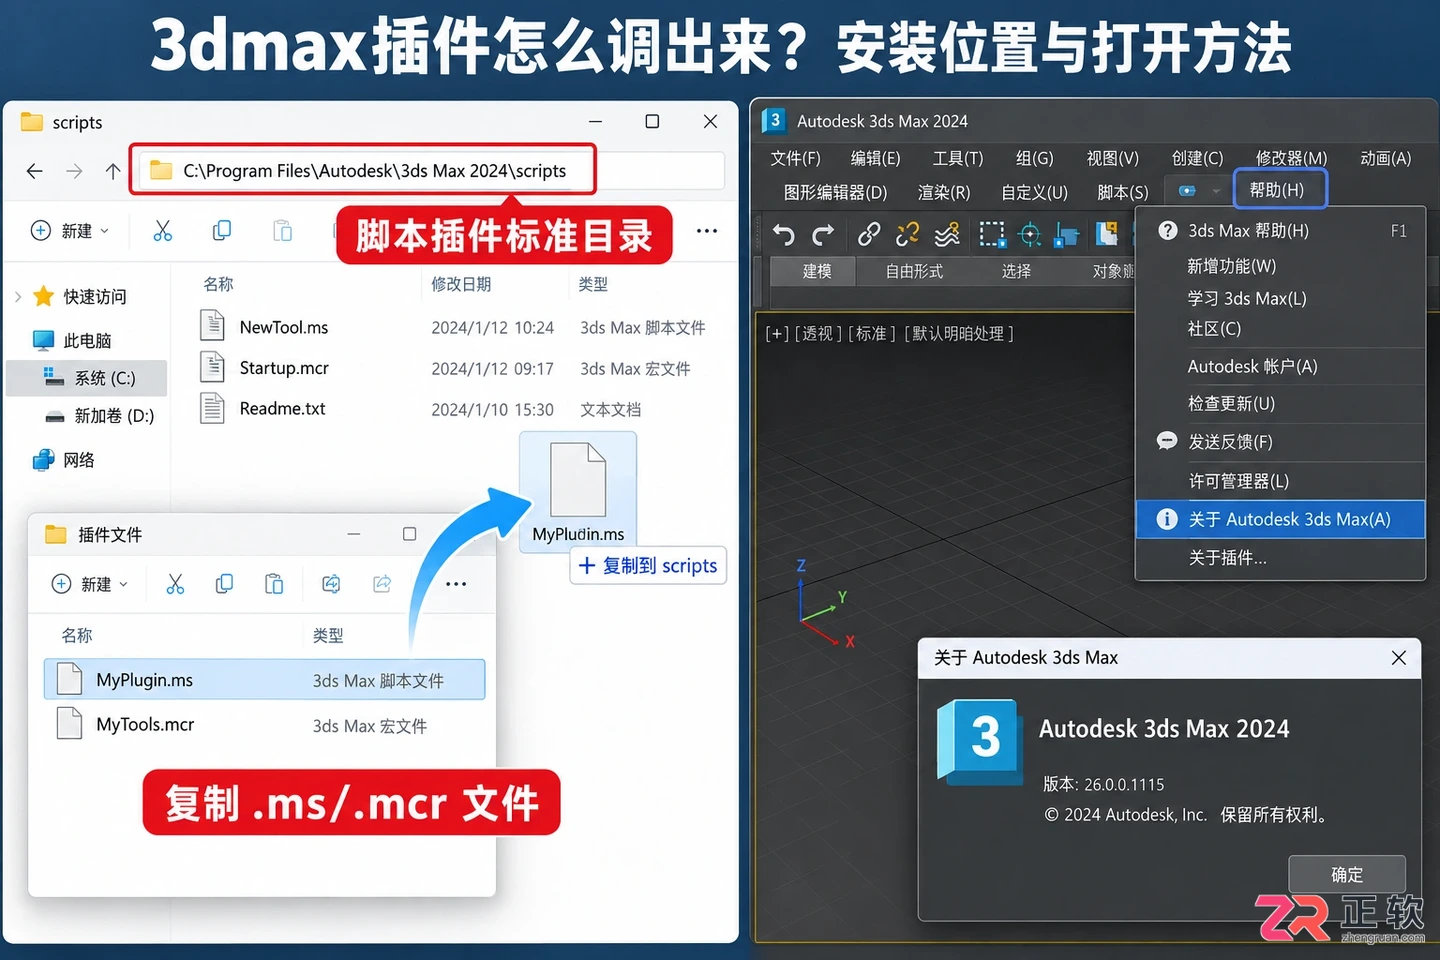Click Paste icon in 插件文件 window
1440x960 pixels.
pos(274,584)
